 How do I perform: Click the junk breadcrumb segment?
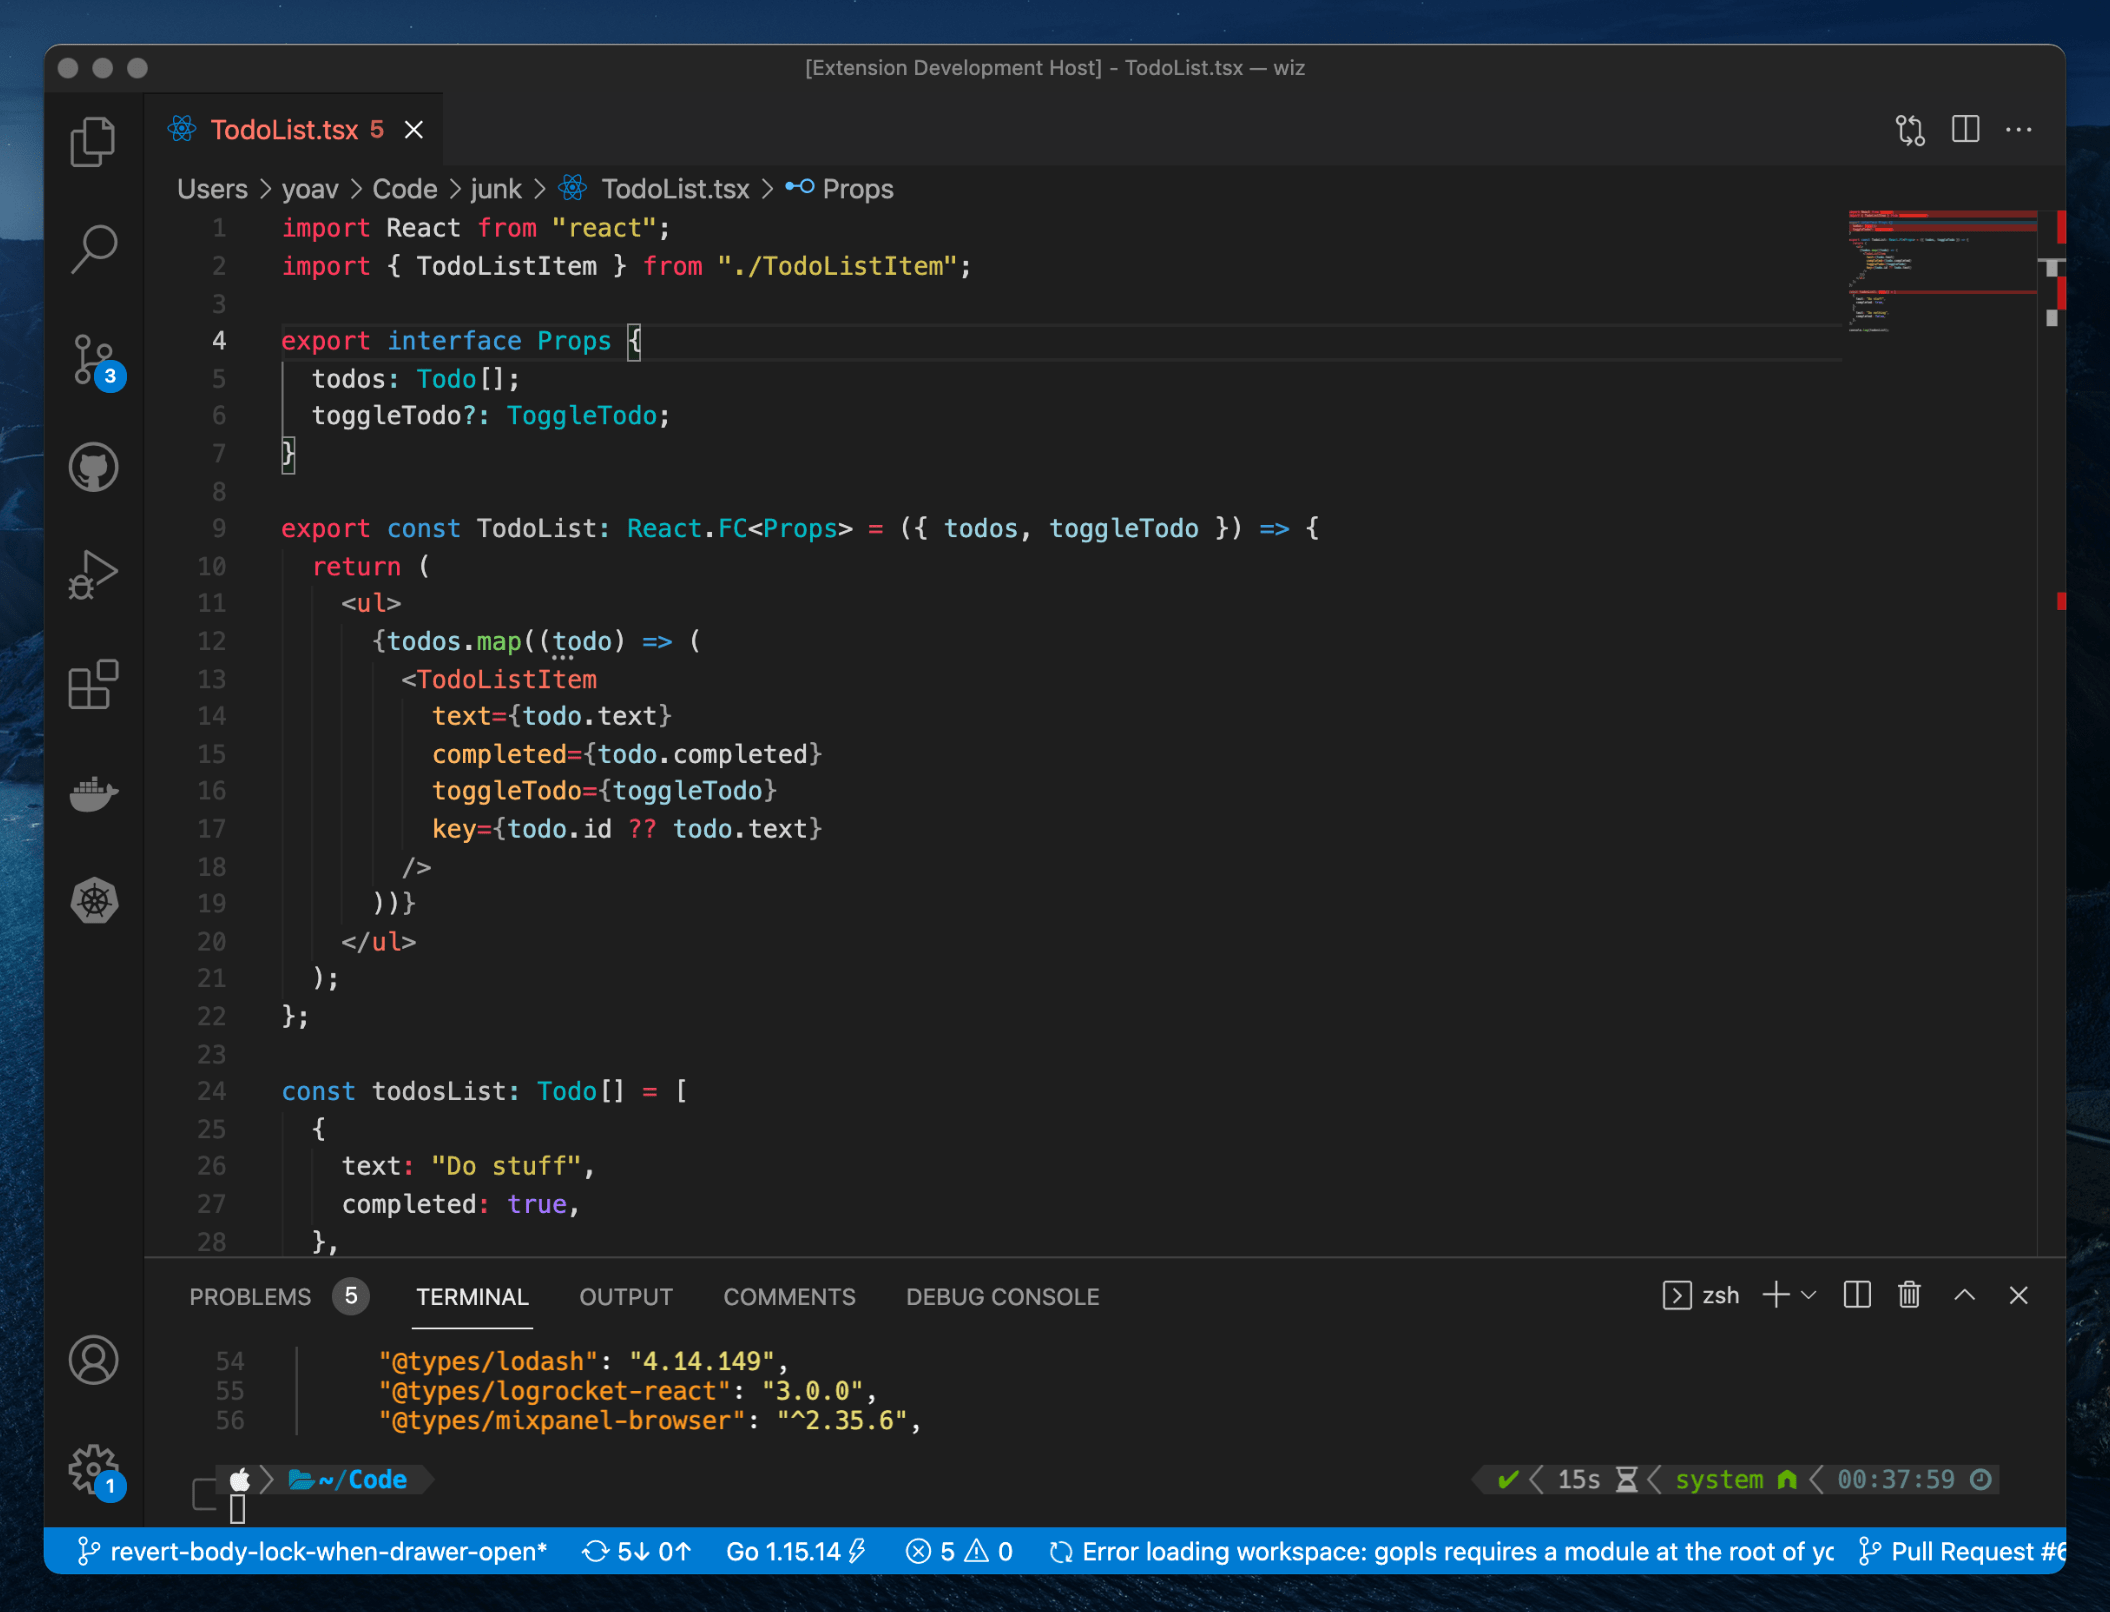click(496, 189)
